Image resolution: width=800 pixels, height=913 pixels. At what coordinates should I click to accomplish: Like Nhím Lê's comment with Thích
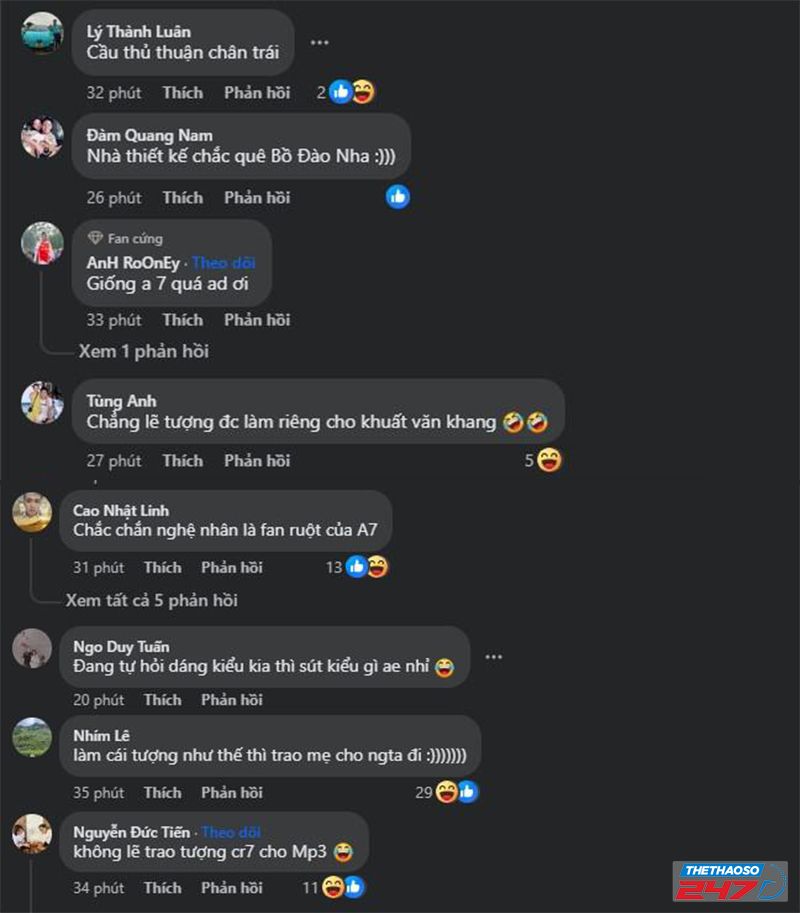pyautogui.click(x=162, y=793)
